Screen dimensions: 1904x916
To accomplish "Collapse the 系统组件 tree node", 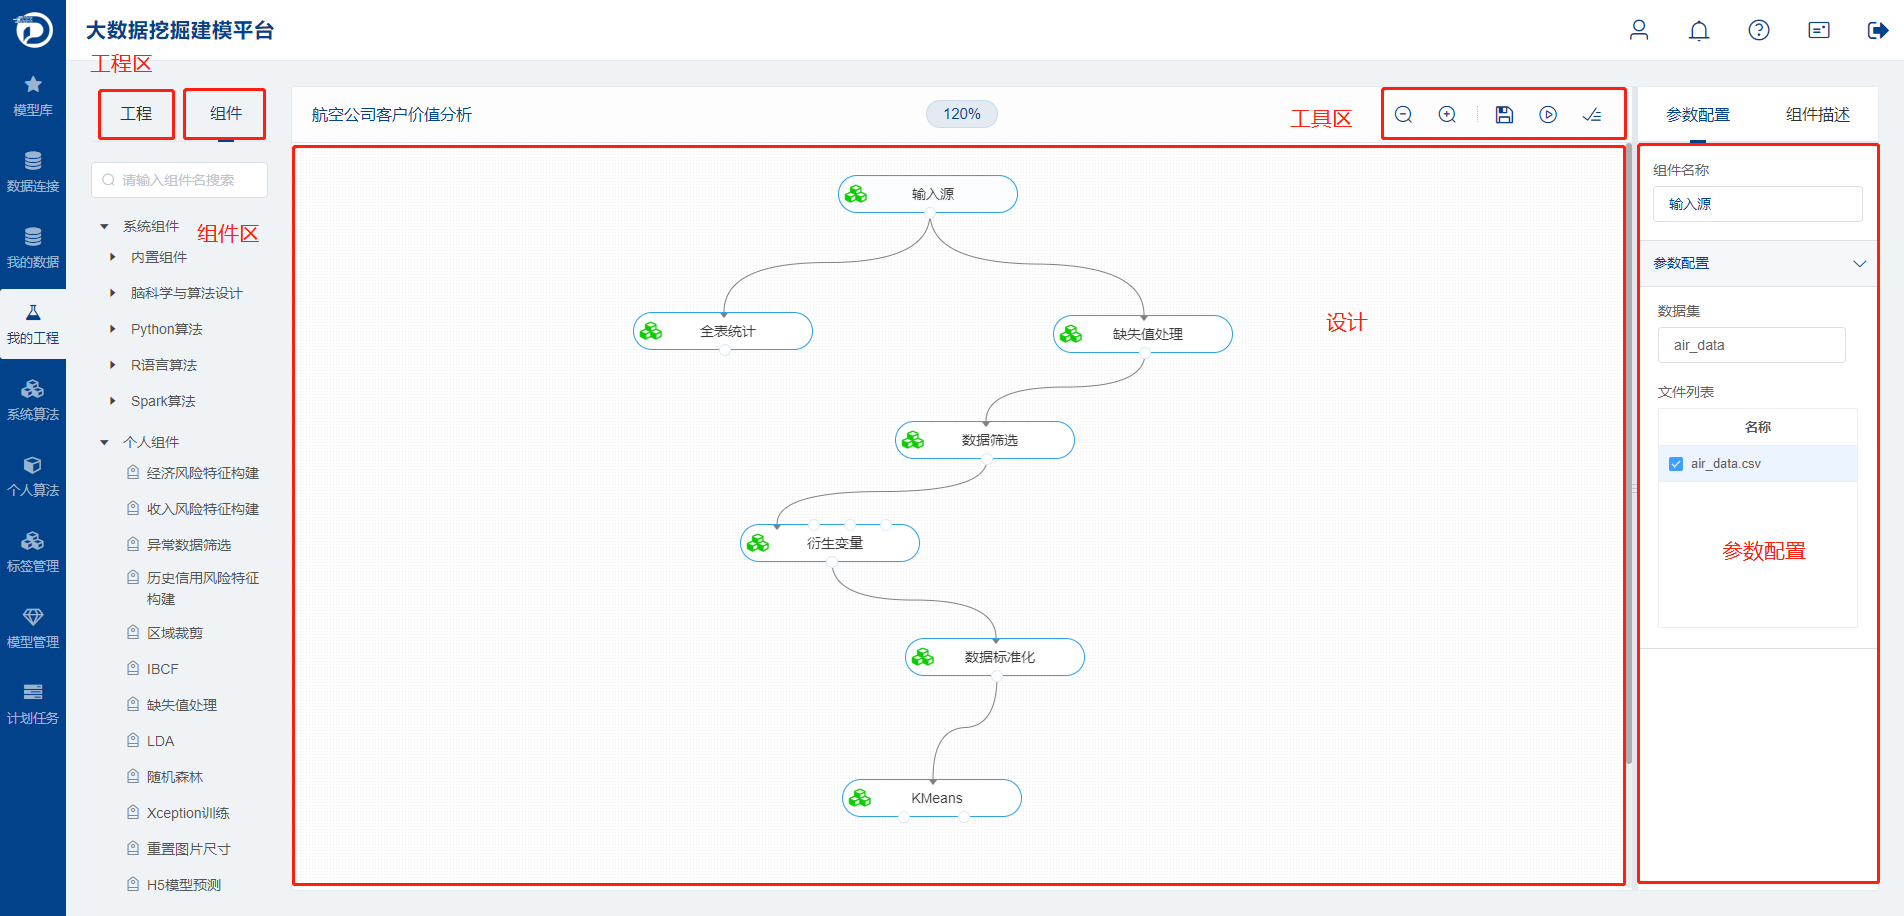I will point(104,227).
